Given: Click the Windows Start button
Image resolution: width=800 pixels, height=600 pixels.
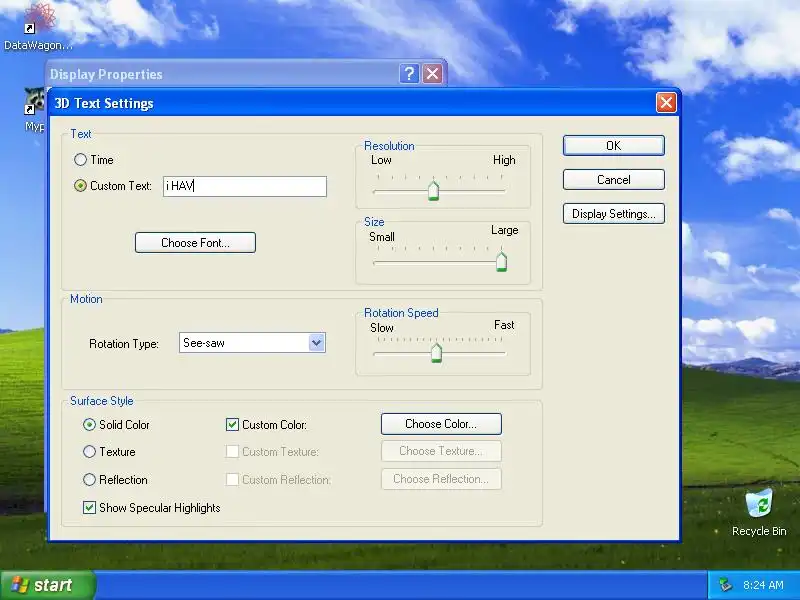Looking at the screenshot, I should [47, 585].
